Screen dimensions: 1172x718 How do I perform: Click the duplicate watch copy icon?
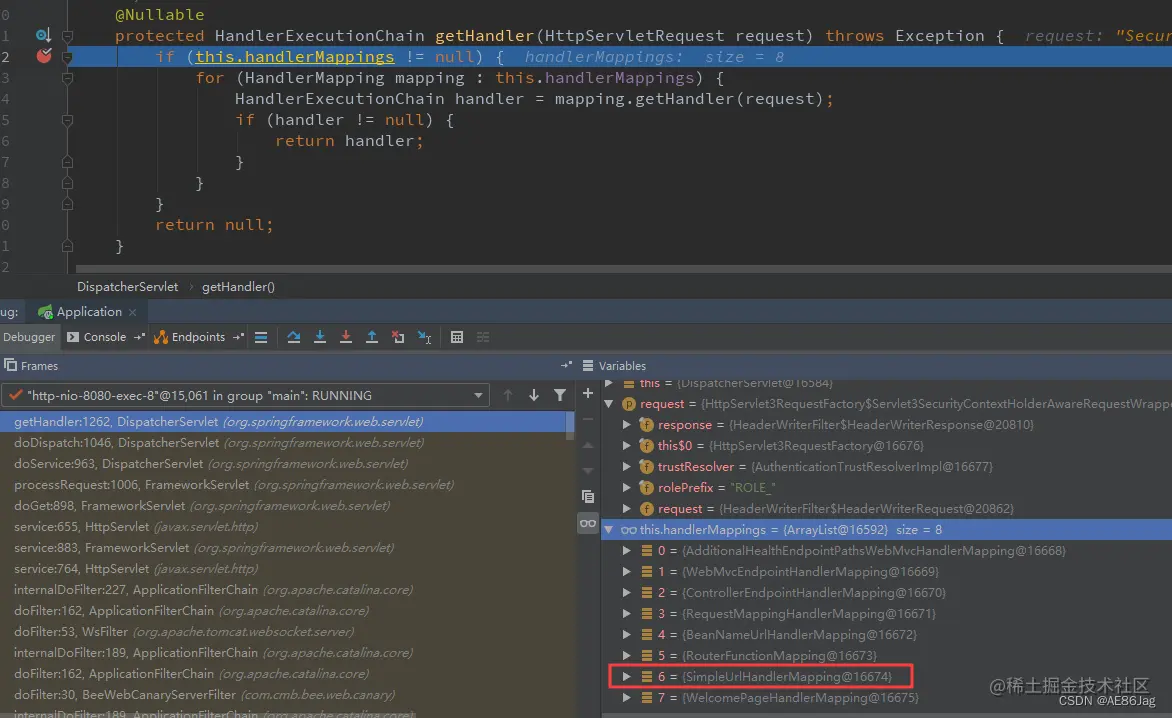(x=588, y=496)
